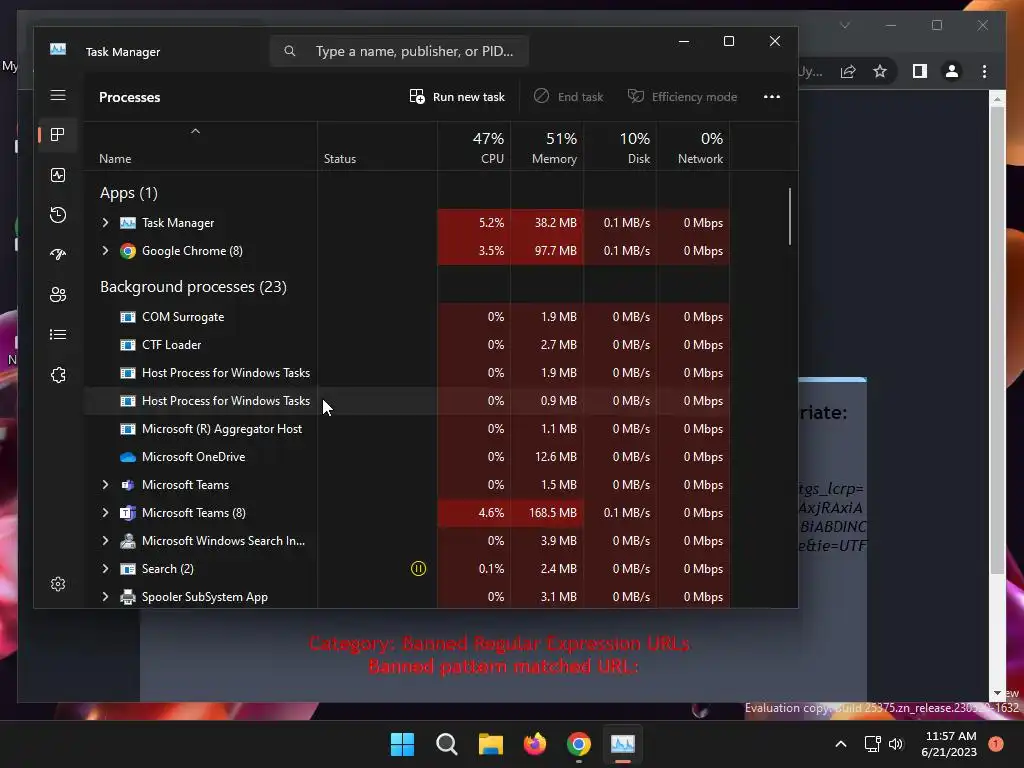The width and height of the screenshot is (1024, 768).
Task: Click the volume icon in system tray
Action: (895, 744)
